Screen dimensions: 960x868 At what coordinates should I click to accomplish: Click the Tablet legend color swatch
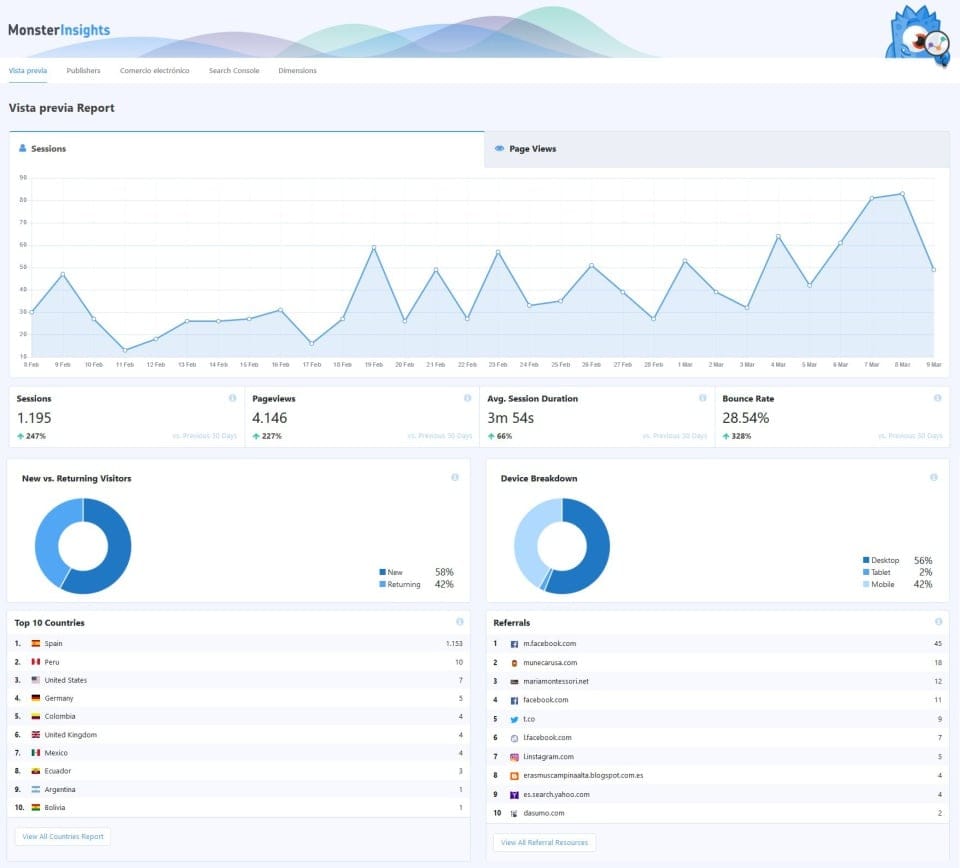pos(866,572)
